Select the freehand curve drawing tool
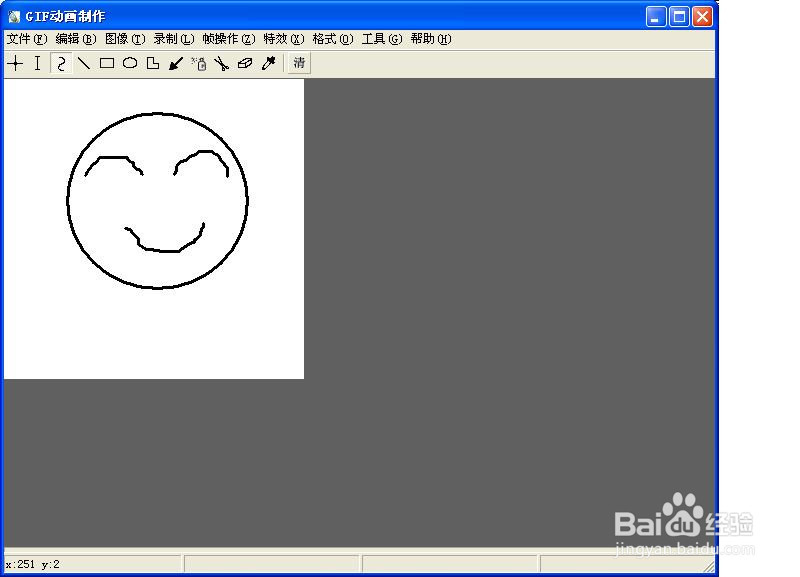 tap(60, 63)
